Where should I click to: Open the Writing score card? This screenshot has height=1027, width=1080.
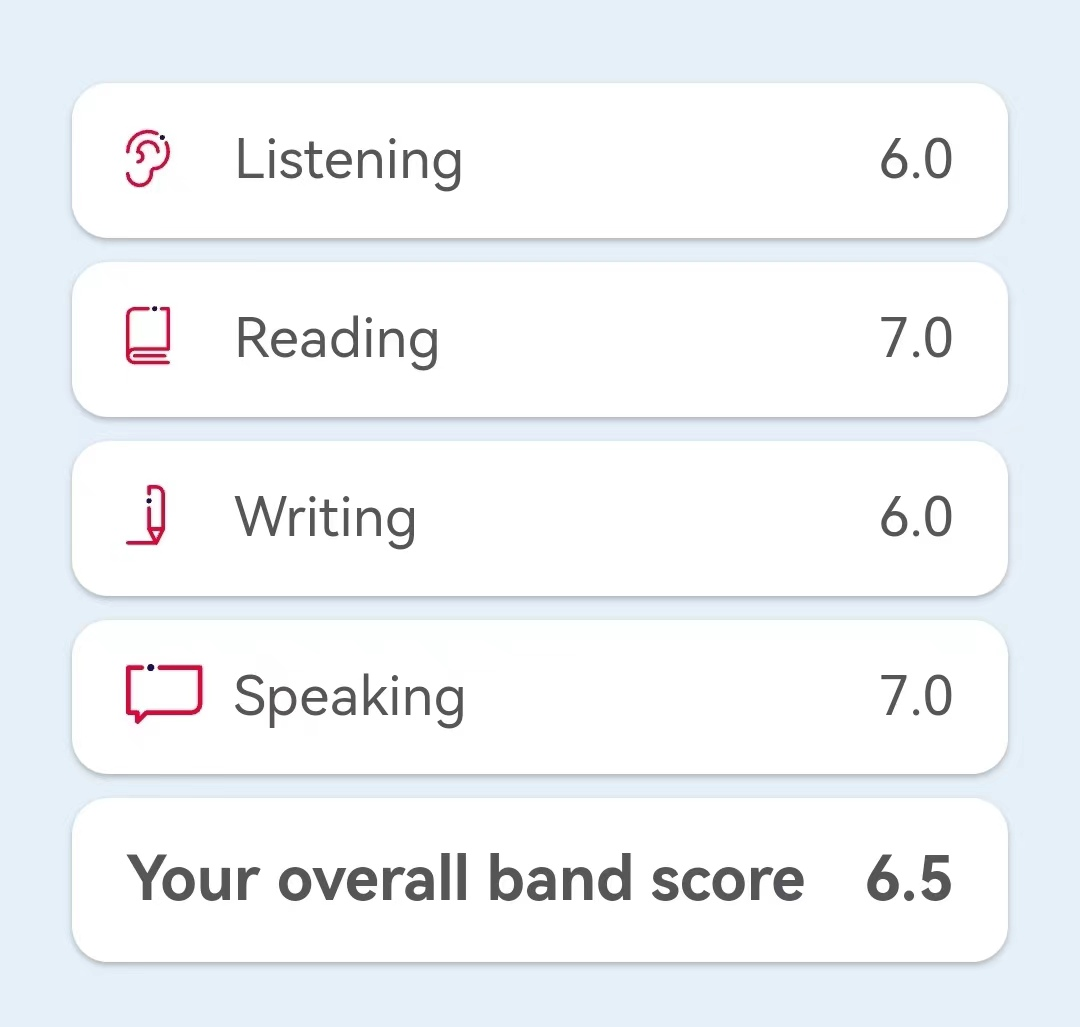(x=540, y=519)
